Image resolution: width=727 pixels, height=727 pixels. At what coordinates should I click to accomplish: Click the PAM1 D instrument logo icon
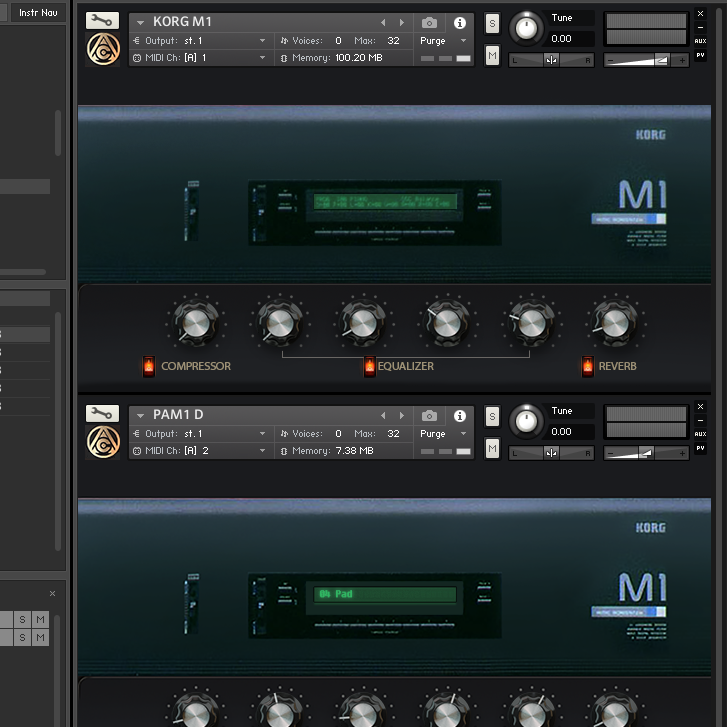[103, 442]
